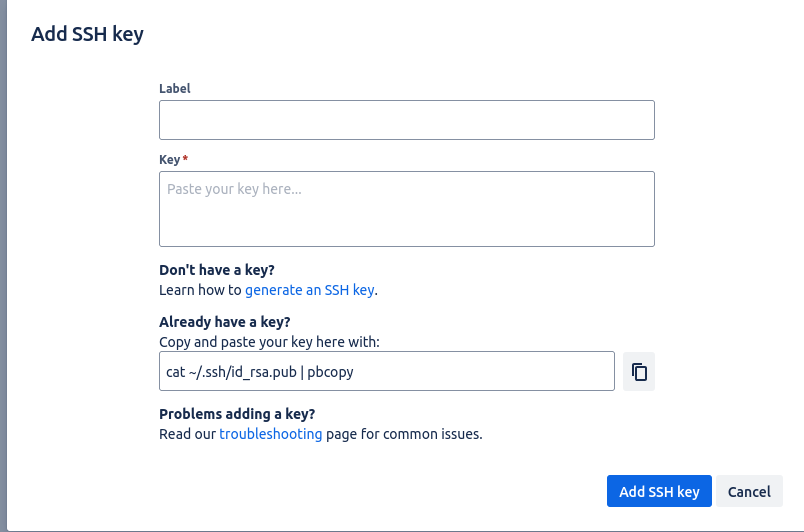This screenshot has height=532, width=804.
Task: Focus the Label text field
Action: tap(407, 120)
